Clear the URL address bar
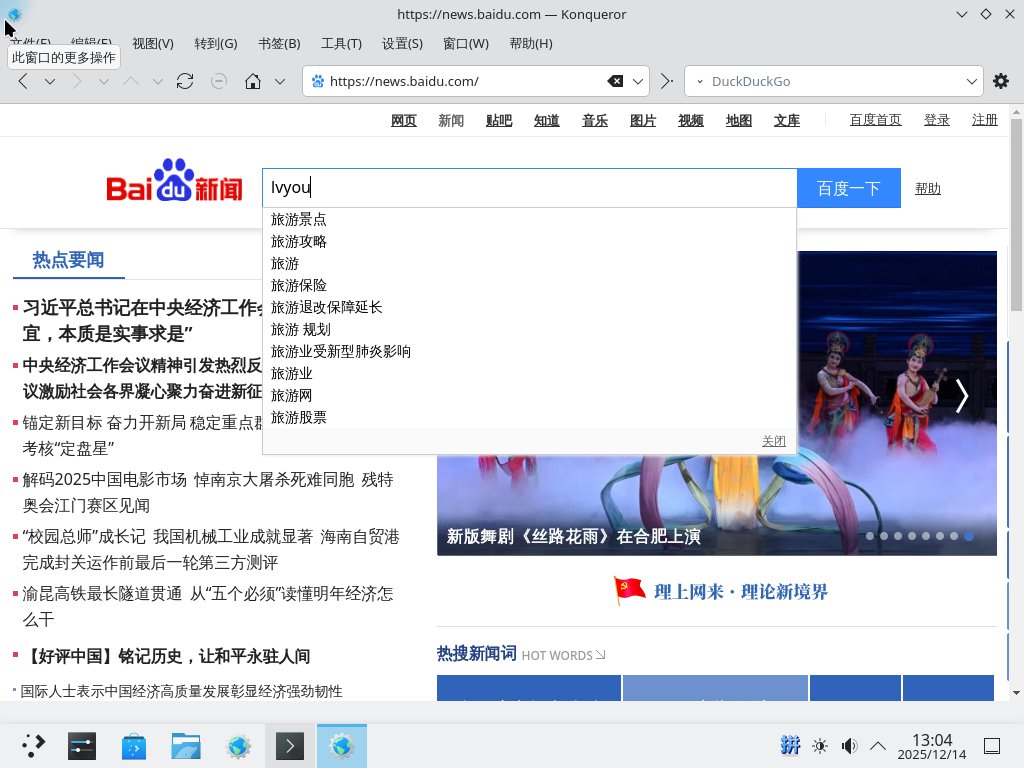1024x768 pixels. point(616,82)
